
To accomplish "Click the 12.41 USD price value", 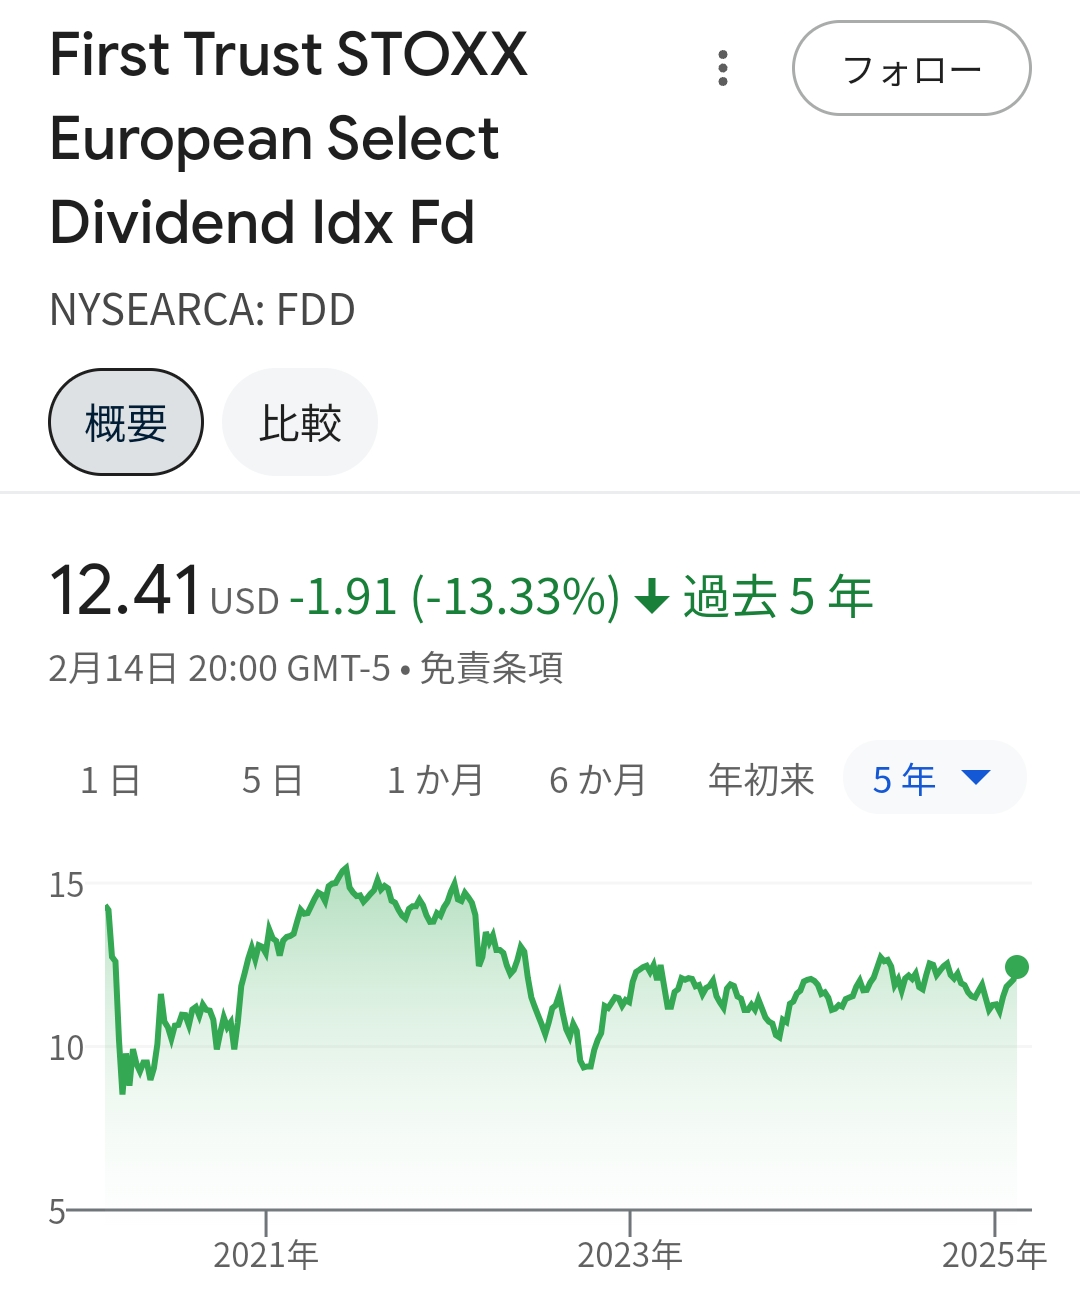I will [x=165, y=592].
